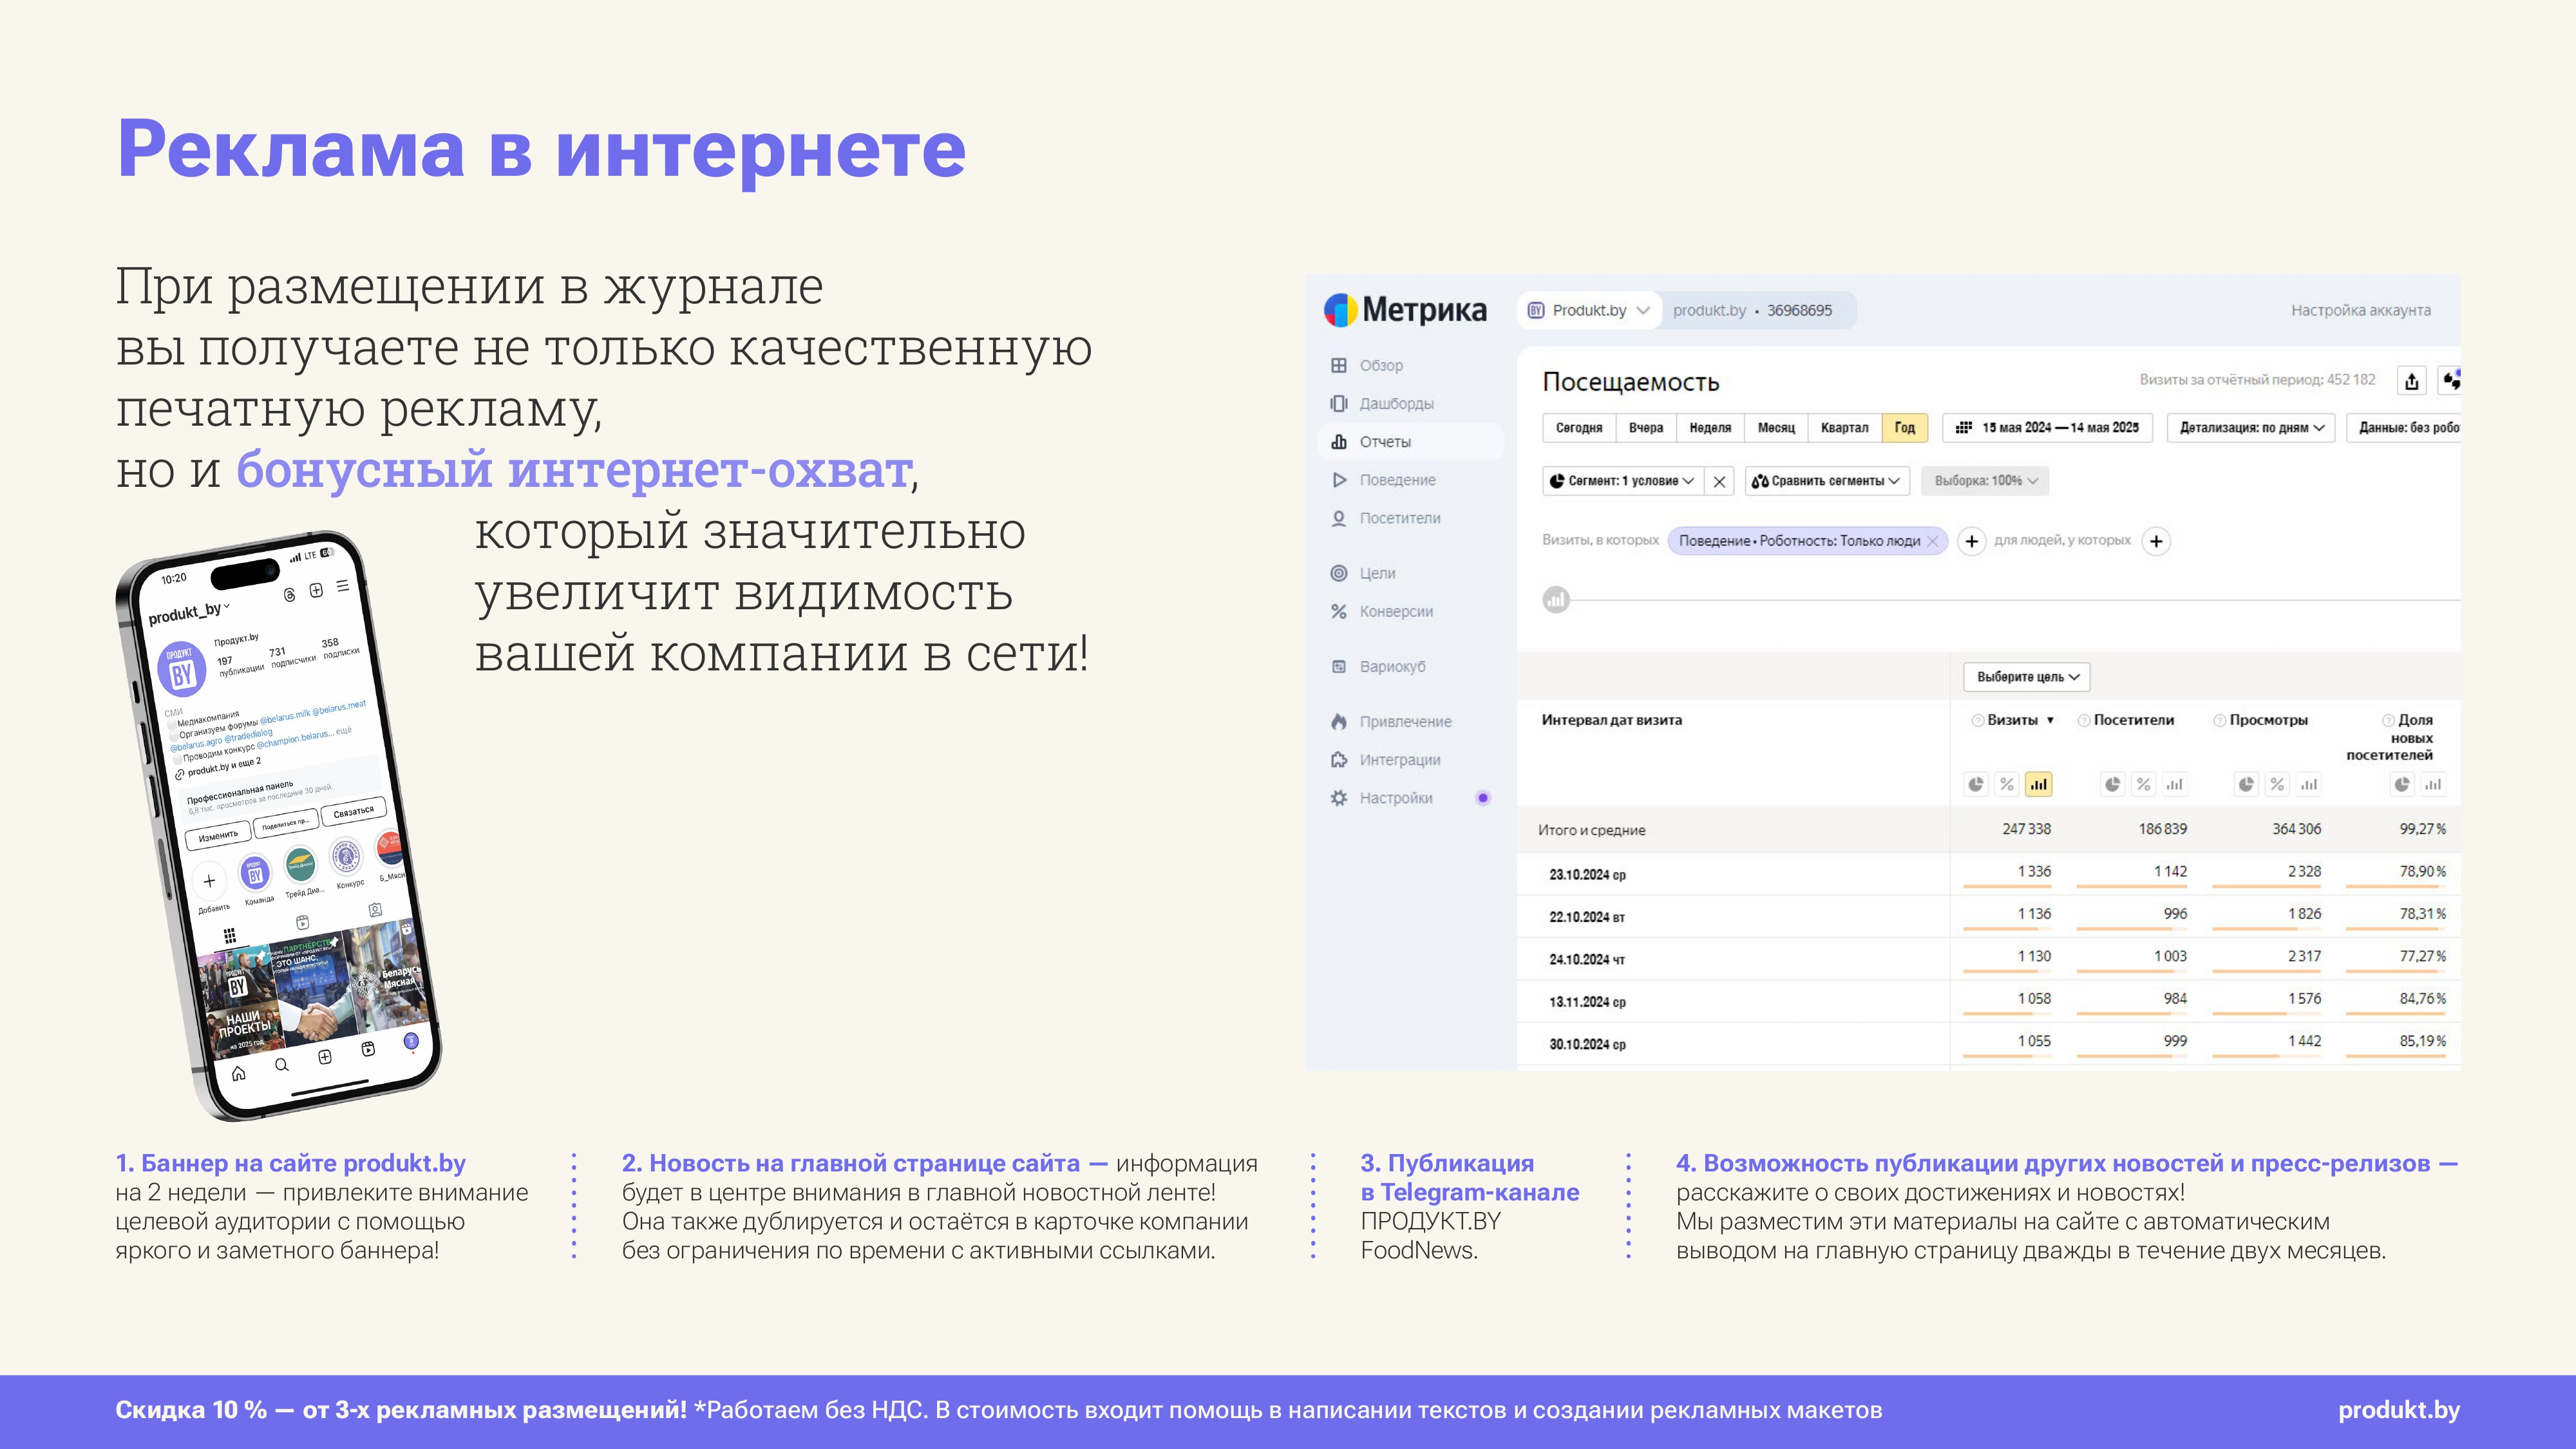Toggle pie chart for Визиты column

1976,785
